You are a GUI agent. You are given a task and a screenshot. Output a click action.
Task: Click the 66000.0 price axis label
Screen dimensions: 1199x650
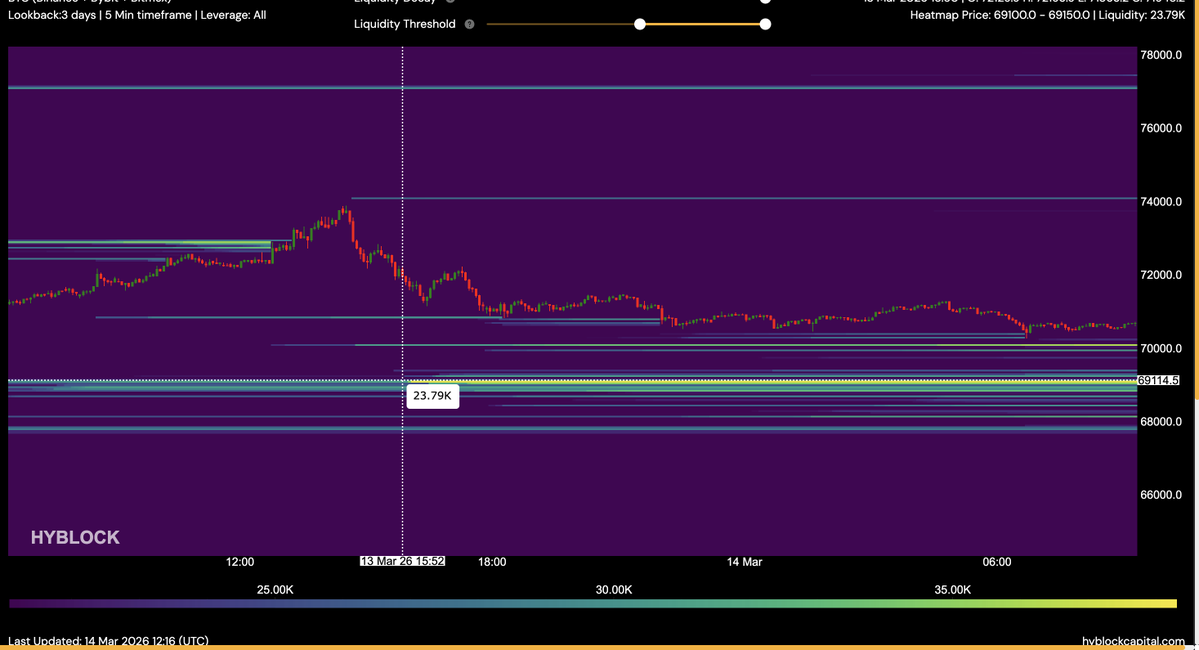pos(1161,496)
